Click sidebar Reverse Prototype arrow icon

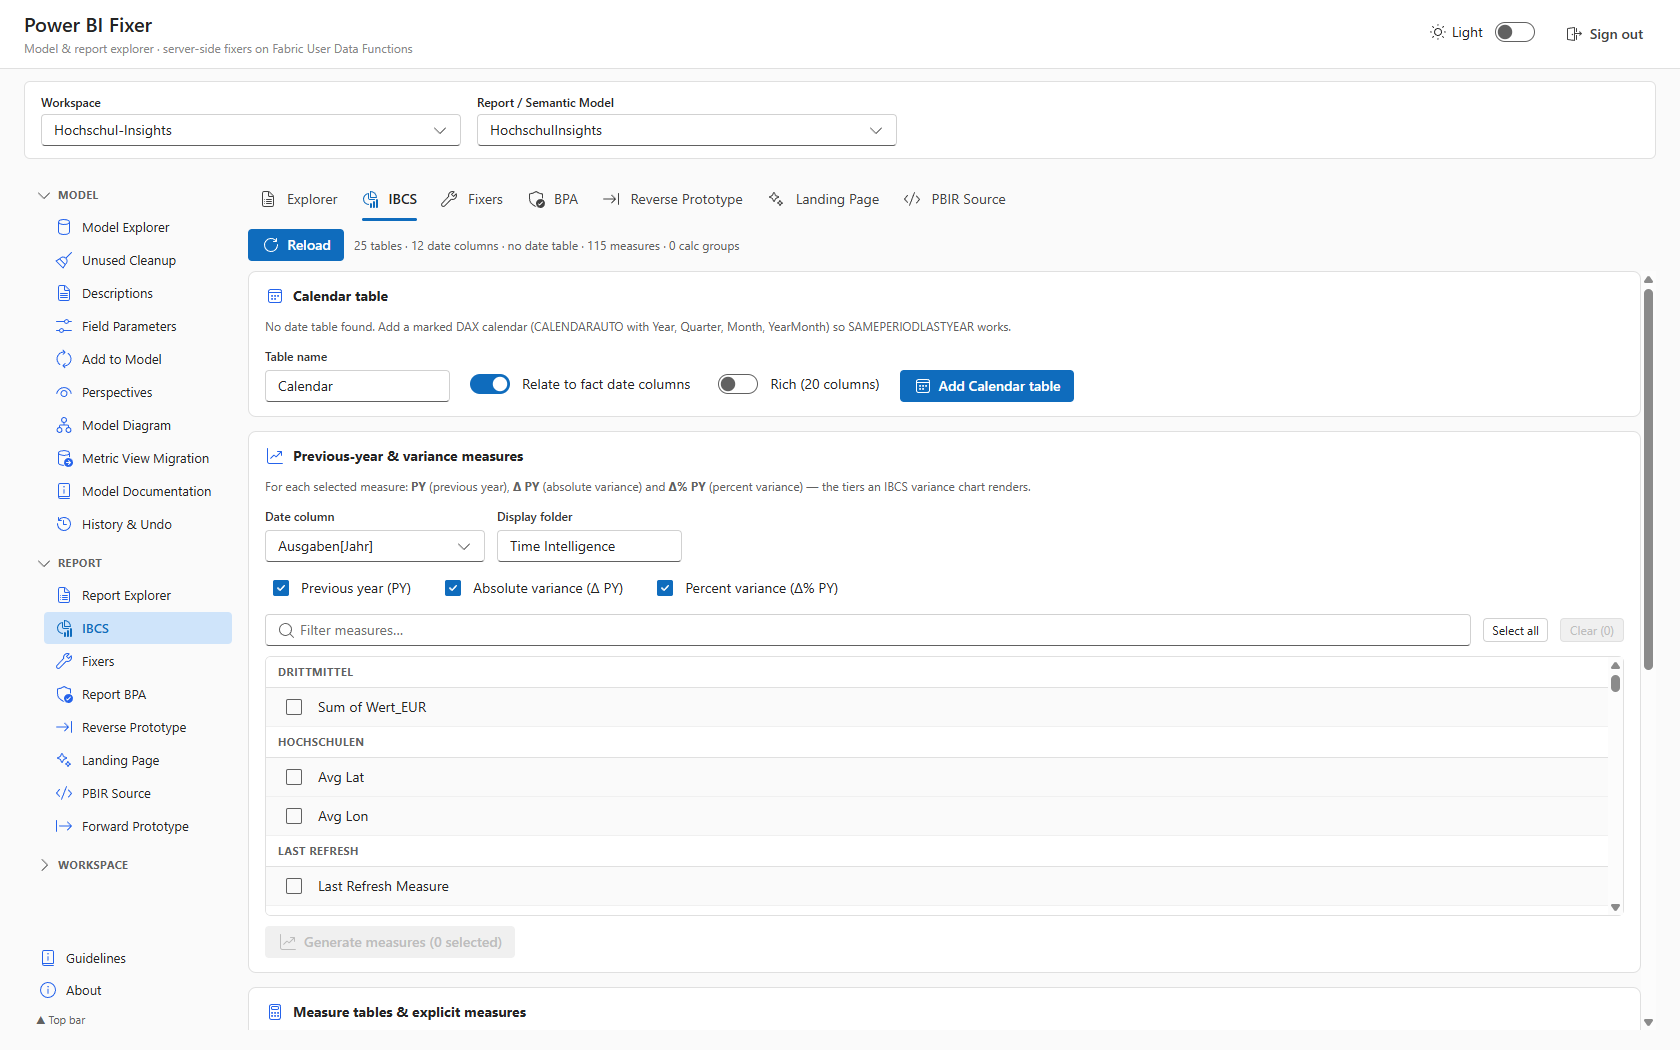(x=64, y=727)
